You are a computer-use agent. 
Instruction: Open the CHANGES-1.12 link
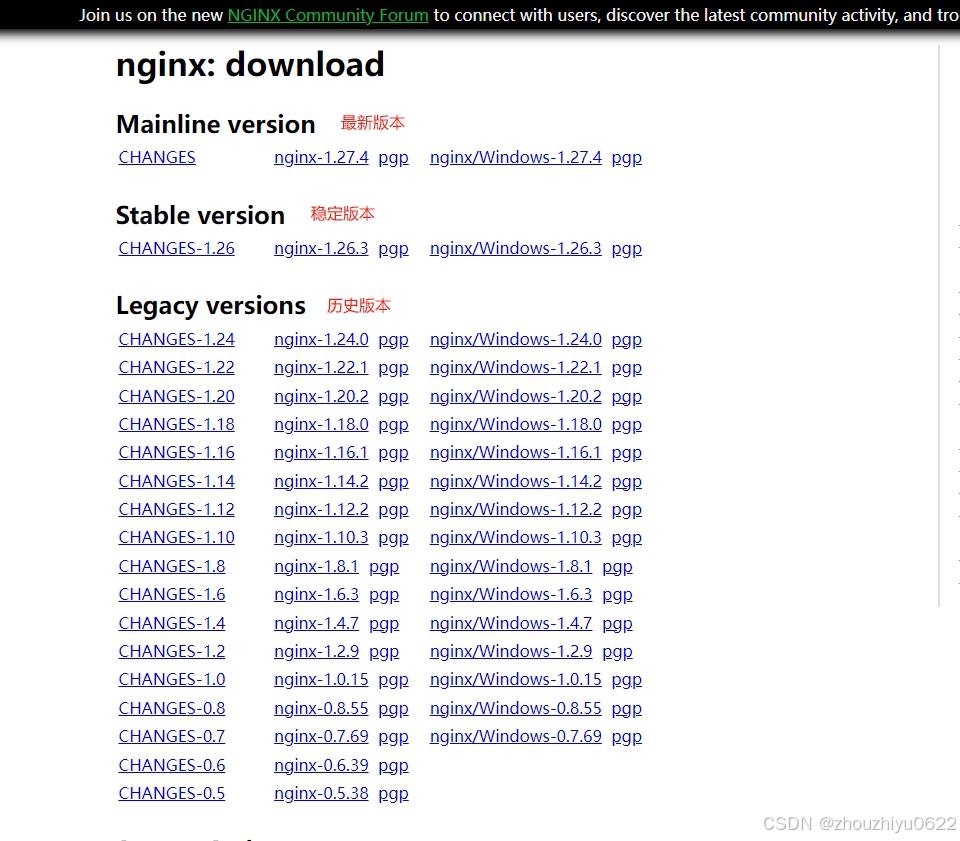[177, 509]
